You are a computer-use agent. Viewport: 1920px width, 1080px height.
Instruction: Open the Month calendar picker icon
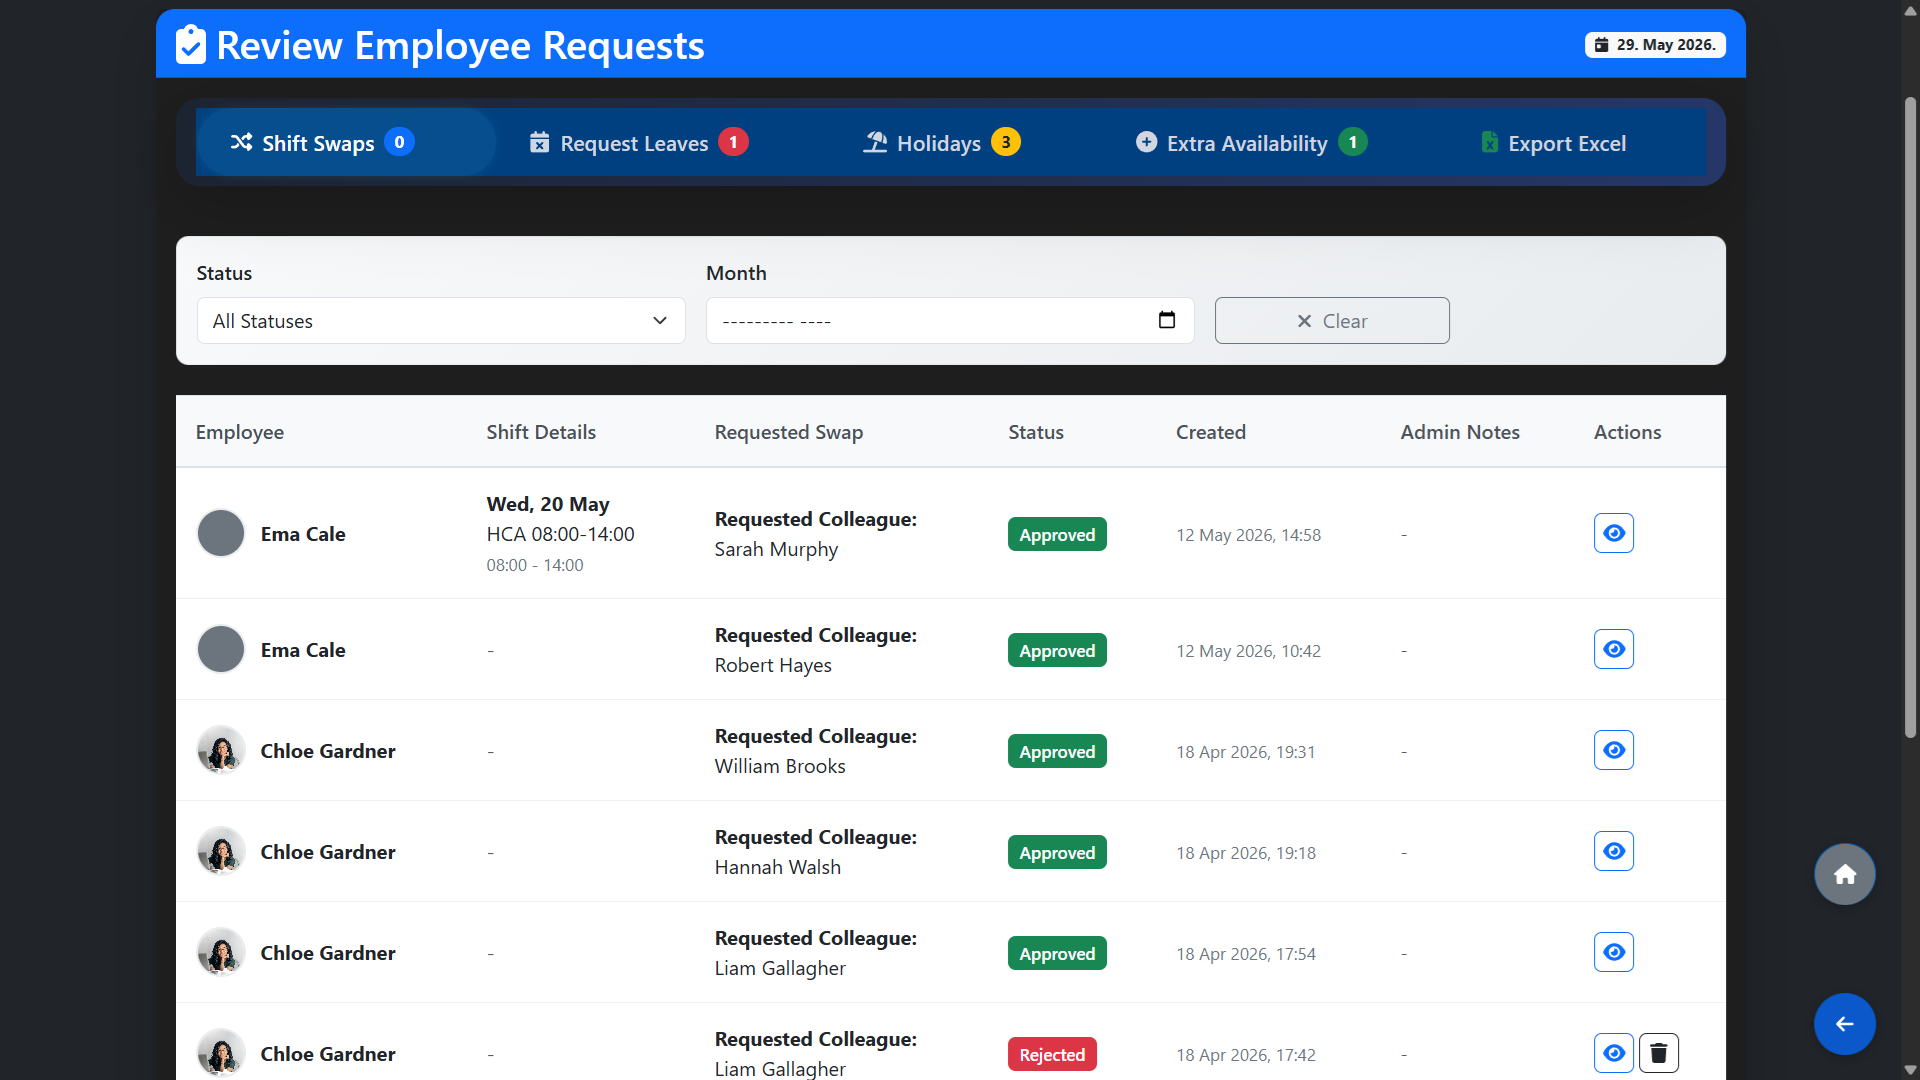pos(1167,320)
